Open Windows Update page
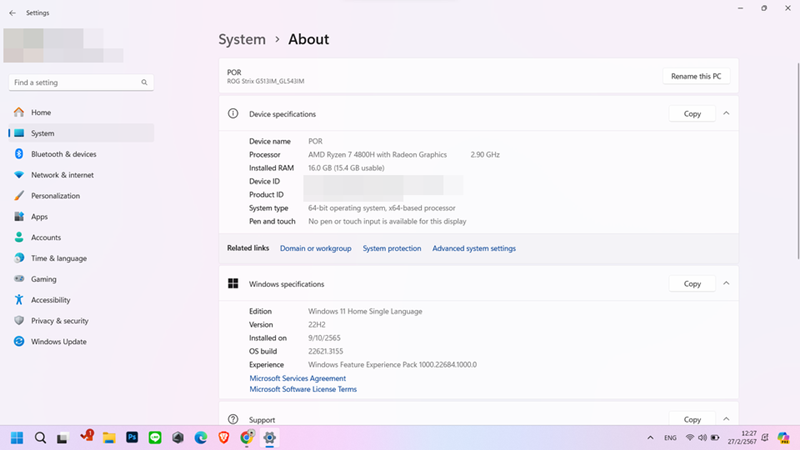Screen dimensions: 800x450 click(58, 342)
